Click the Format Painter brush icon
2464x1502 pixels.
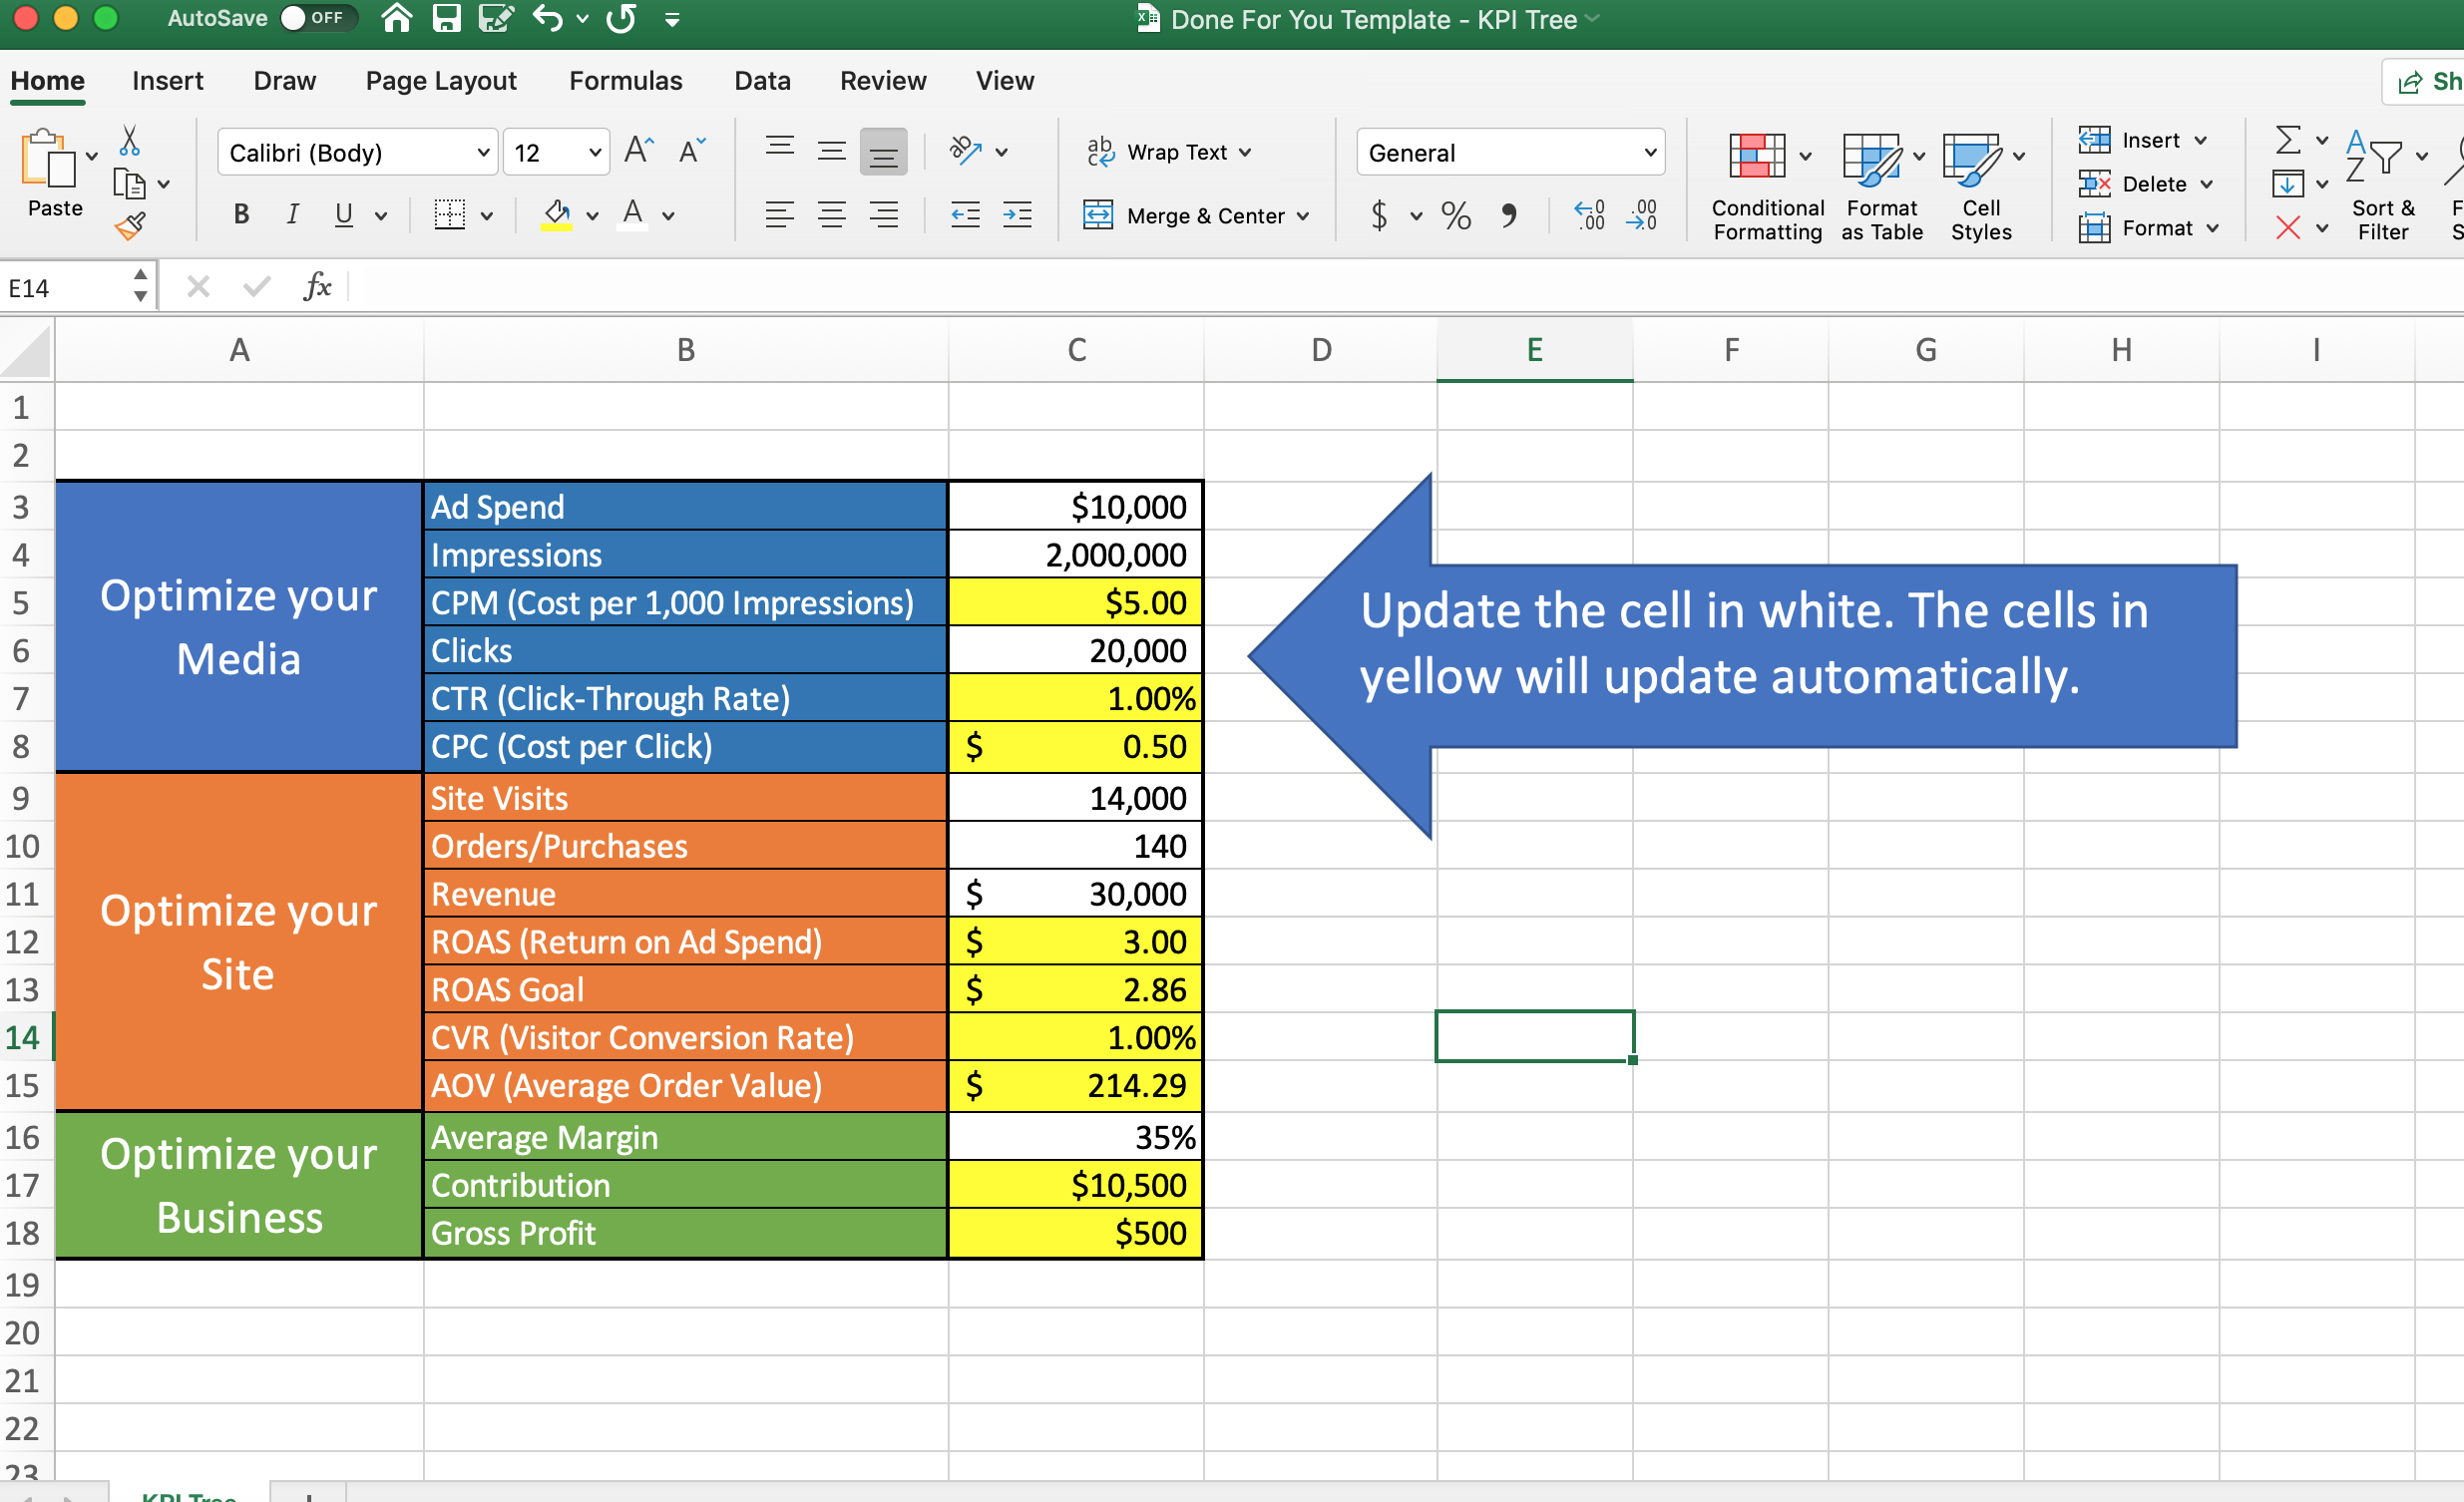tap(130, 227)
